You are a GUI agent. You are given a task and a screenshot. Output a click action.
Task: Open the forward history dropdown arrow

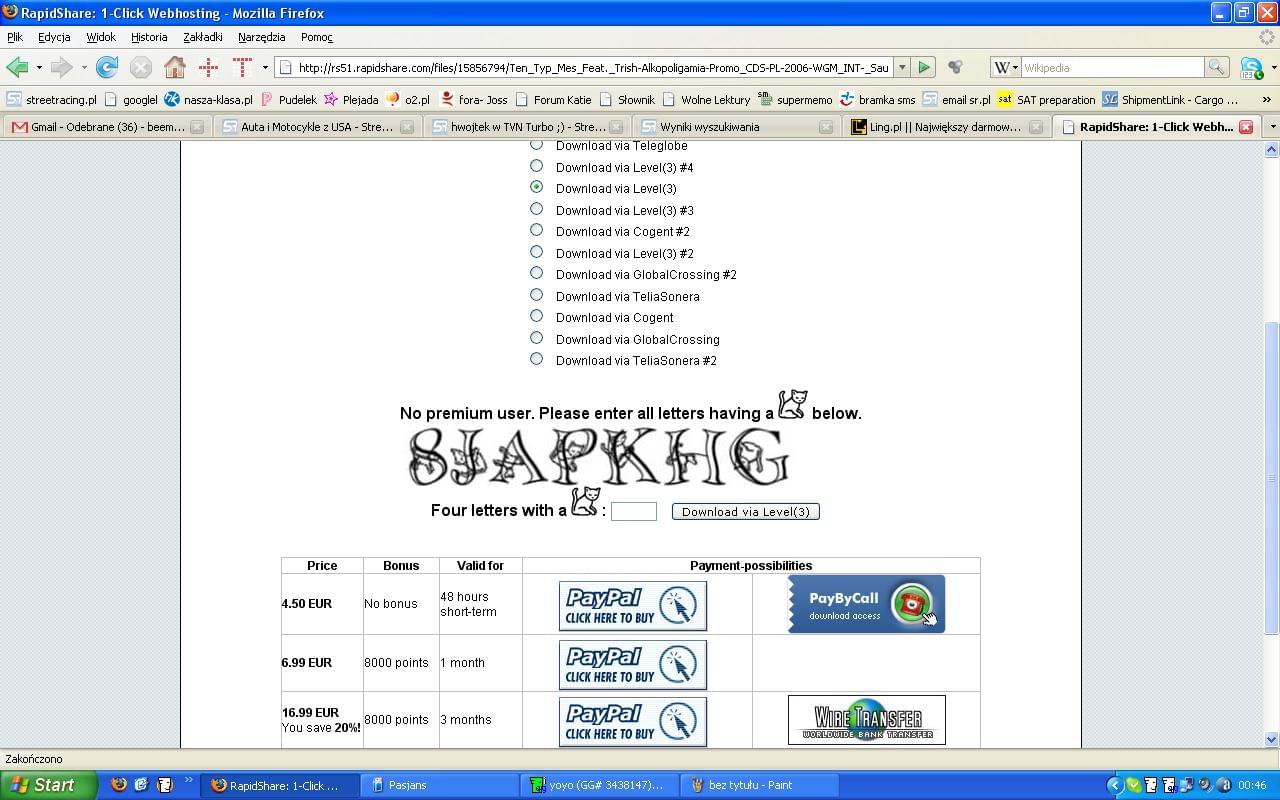(x=84, y=68)
